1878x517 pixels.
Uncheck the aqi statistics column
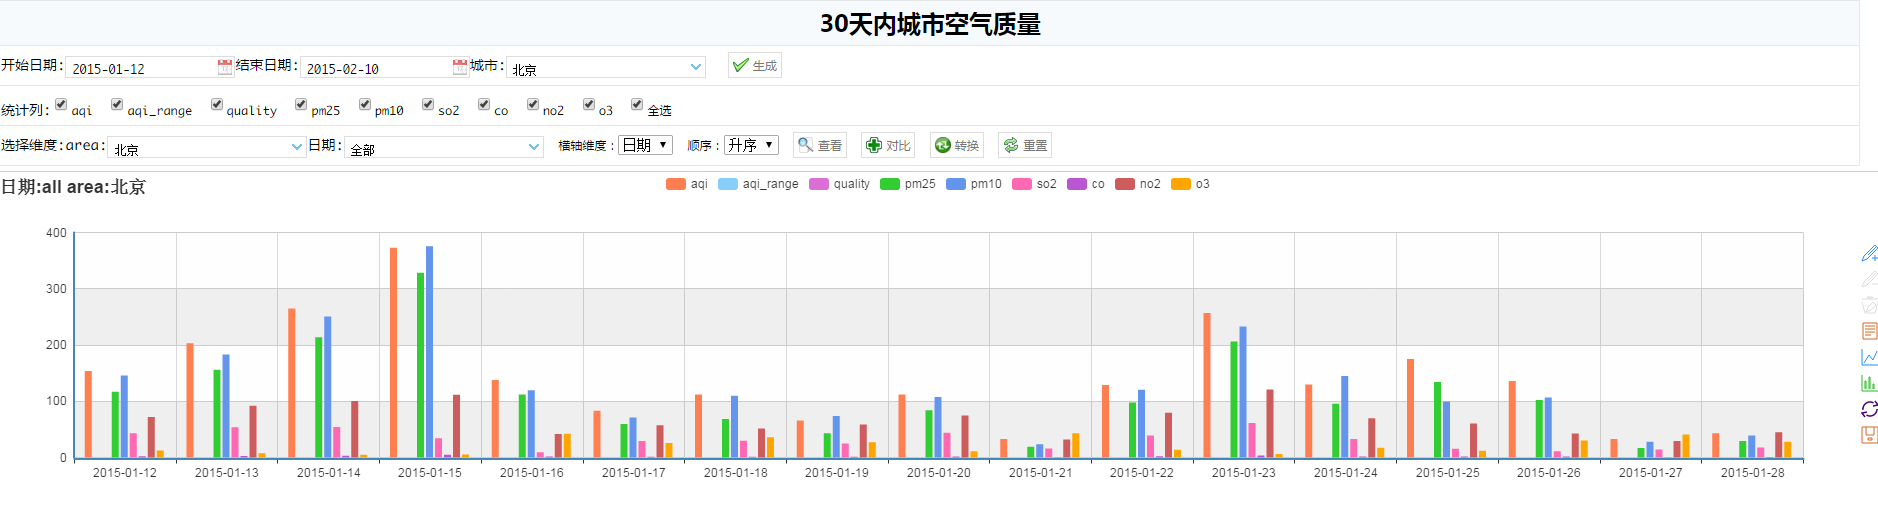pos(61,104)
